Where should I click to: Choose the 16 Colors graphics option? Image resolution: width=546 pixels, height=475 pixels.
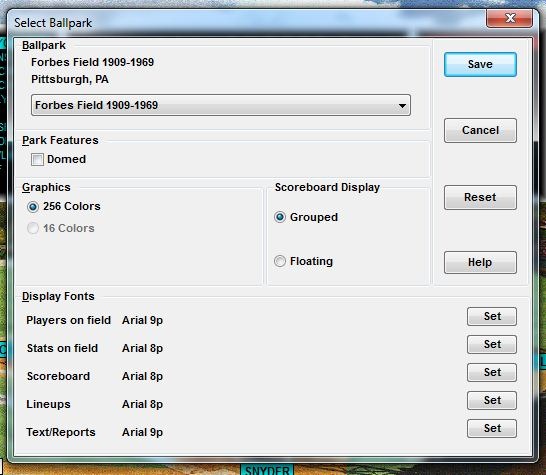click(33, 228)
